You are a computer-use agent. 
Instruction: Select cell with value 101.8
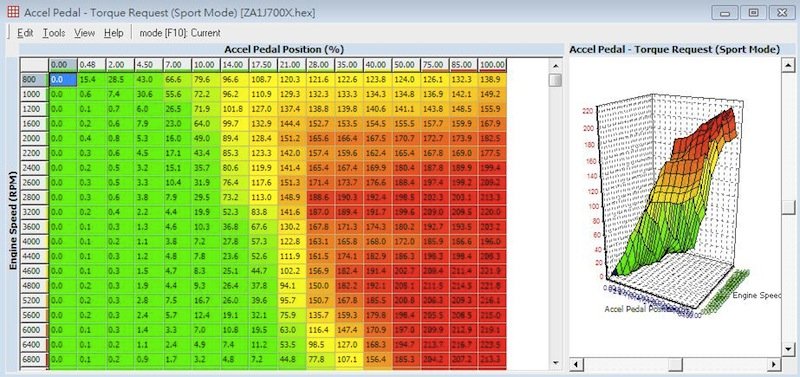pos(234,109)
